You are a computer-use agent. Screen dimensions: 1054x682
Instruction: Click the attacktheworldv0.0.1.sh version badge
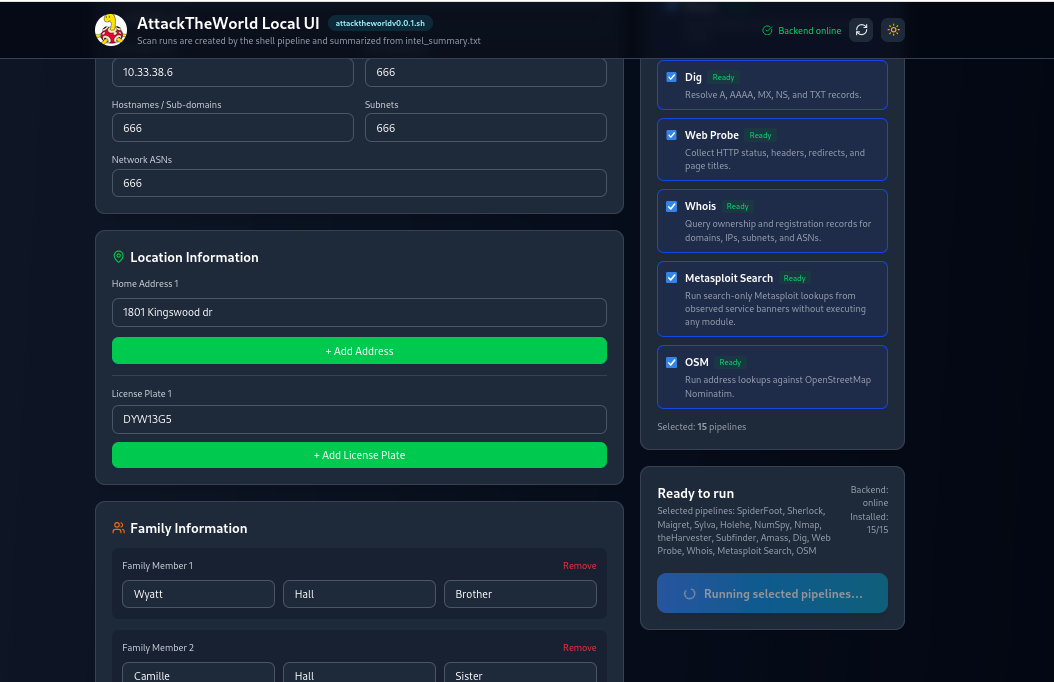point(380,23)
